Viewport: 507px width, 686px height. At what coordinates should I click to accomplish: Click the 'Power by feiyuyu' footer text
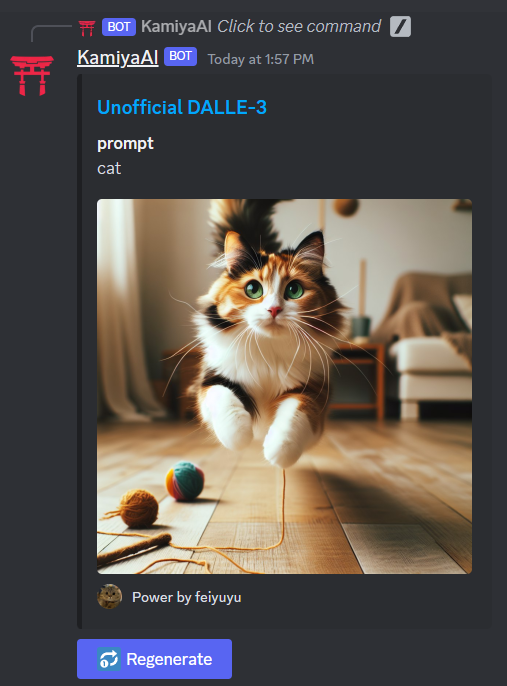pyautogui.click(x=187, y=597)
